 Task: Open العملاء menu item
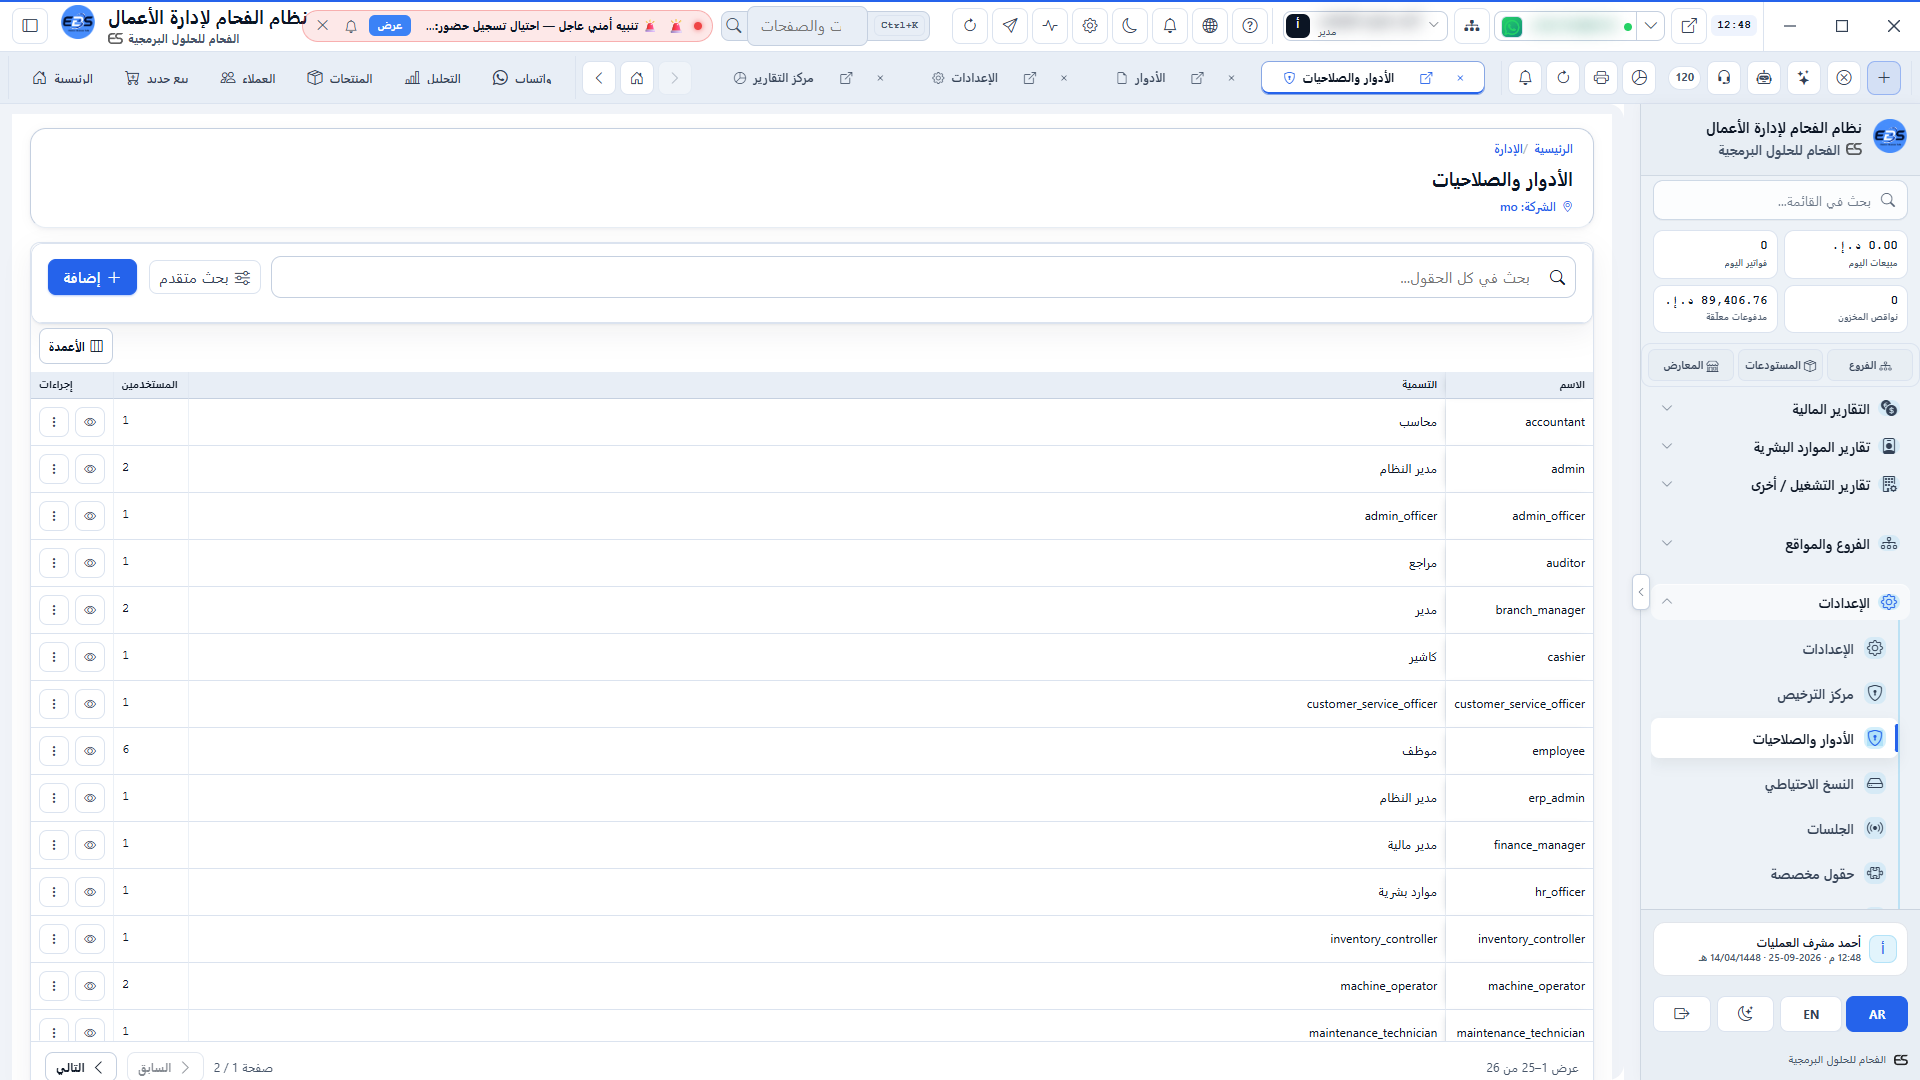point(248,78)
